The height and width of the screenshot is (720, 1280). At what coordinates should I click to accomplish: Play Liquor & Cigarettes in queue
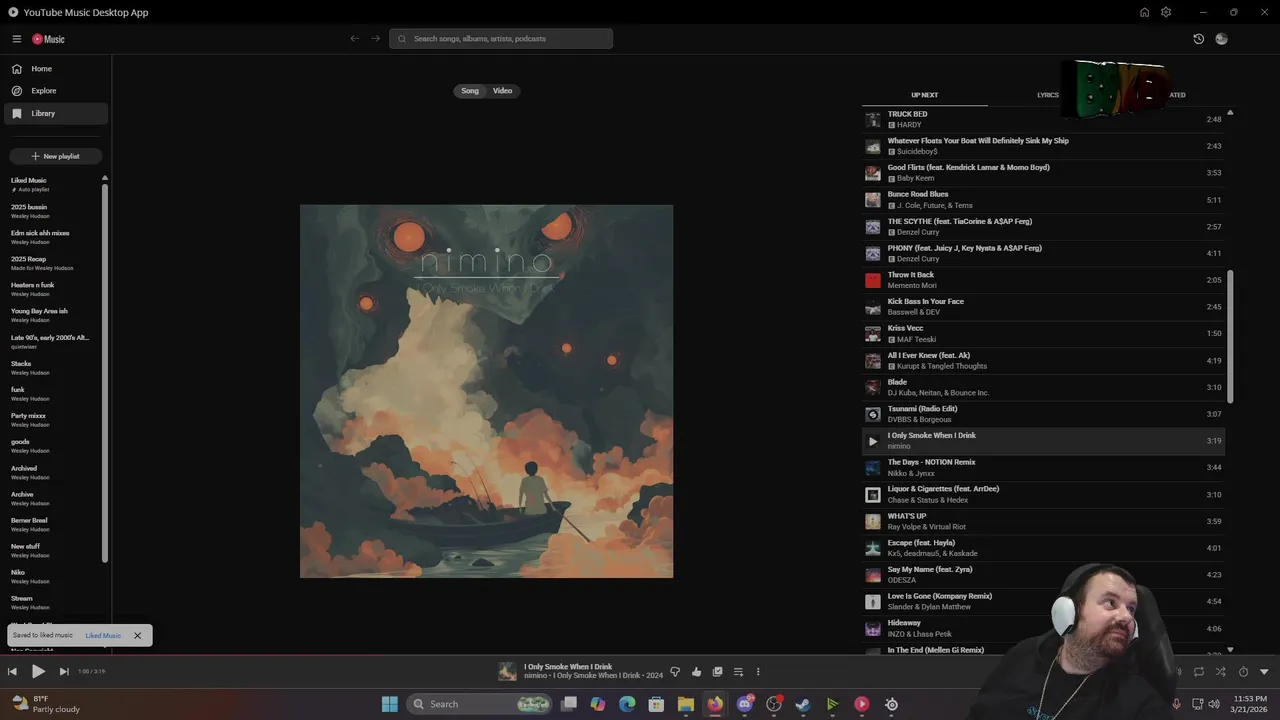pos(1043,494)
